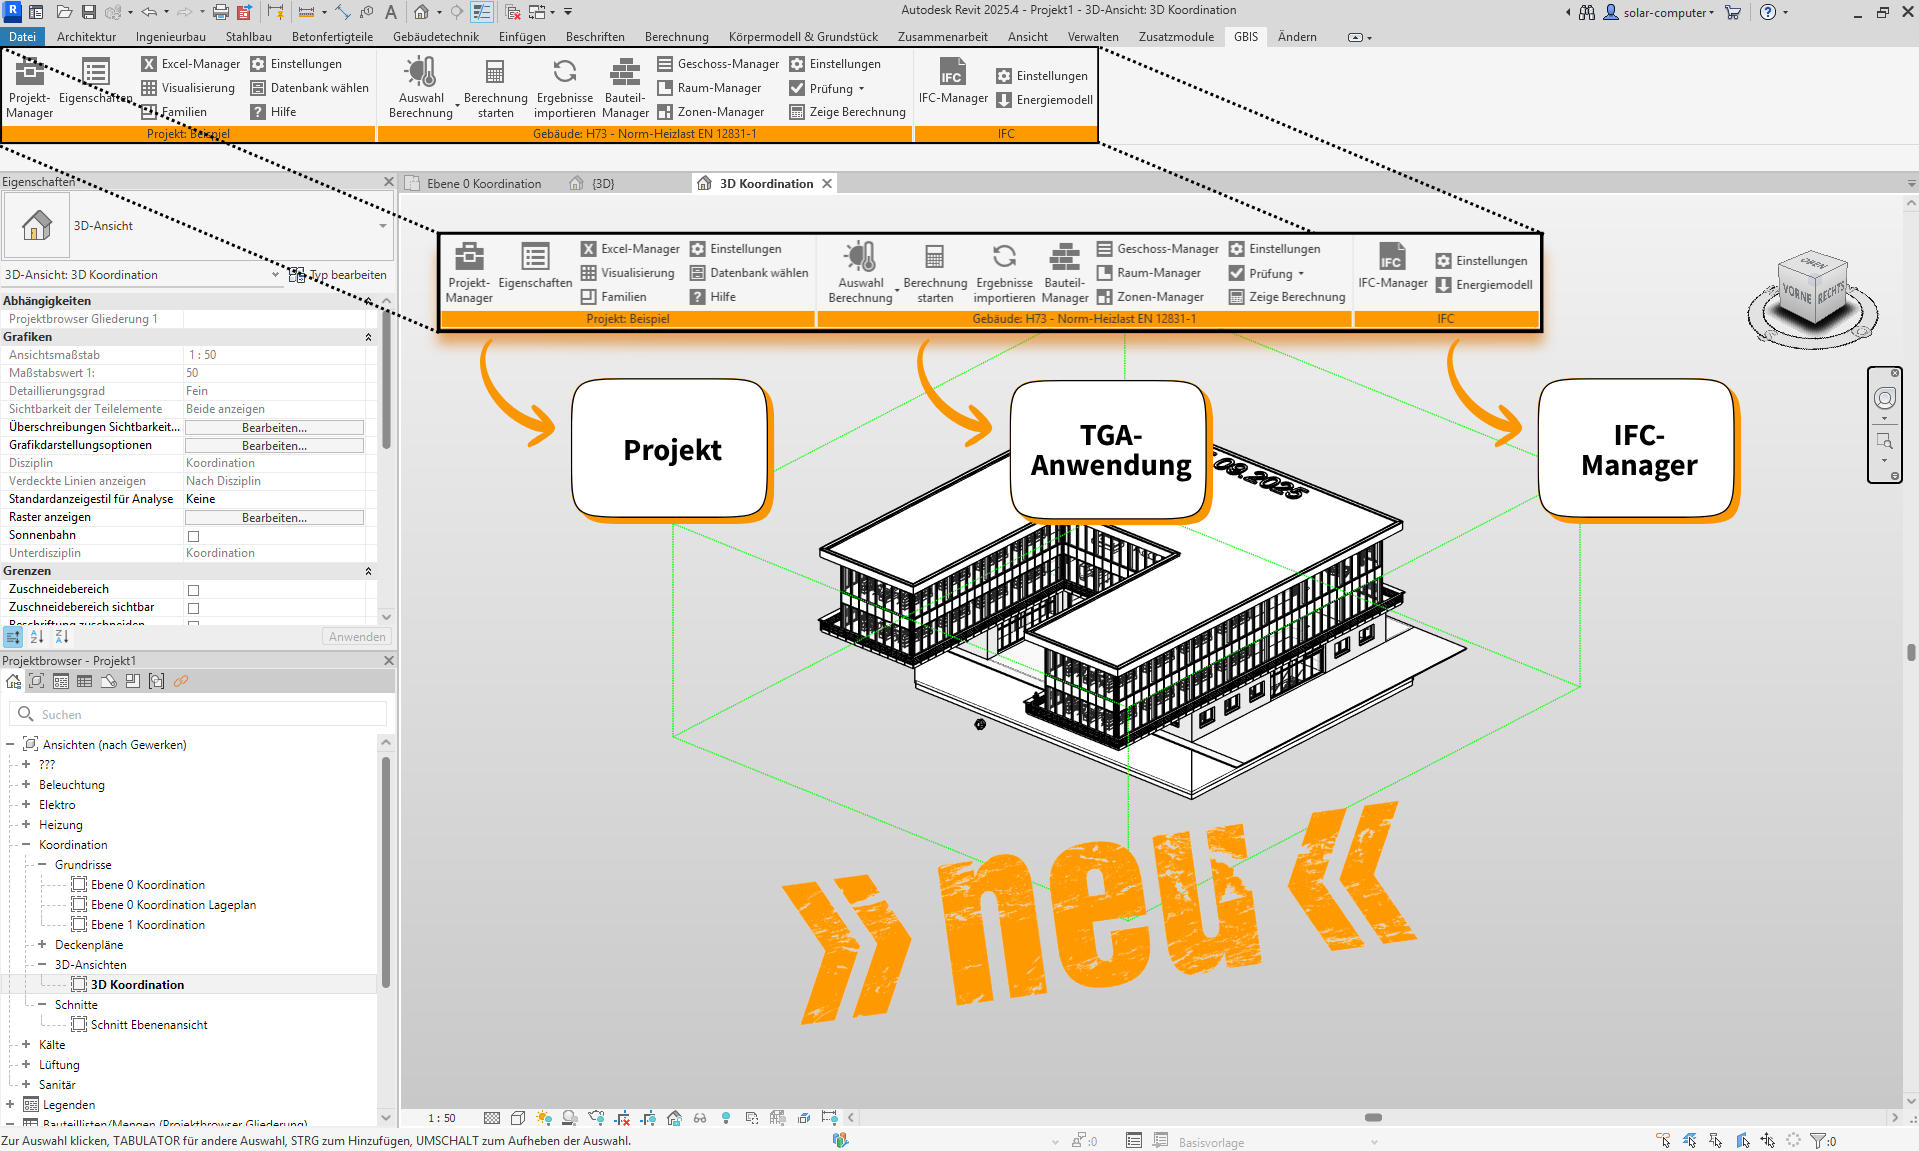The height and width of the screenshot is (1151, 1919).
Task: Collapse the Koordination tree node
Action: click(26, 845)
